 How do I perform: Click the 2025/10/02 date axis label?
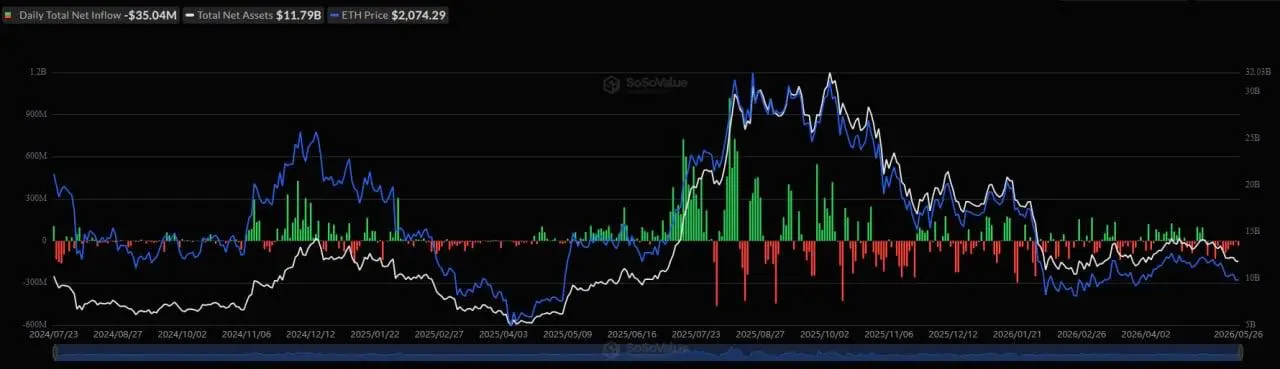tap(825, 336)
